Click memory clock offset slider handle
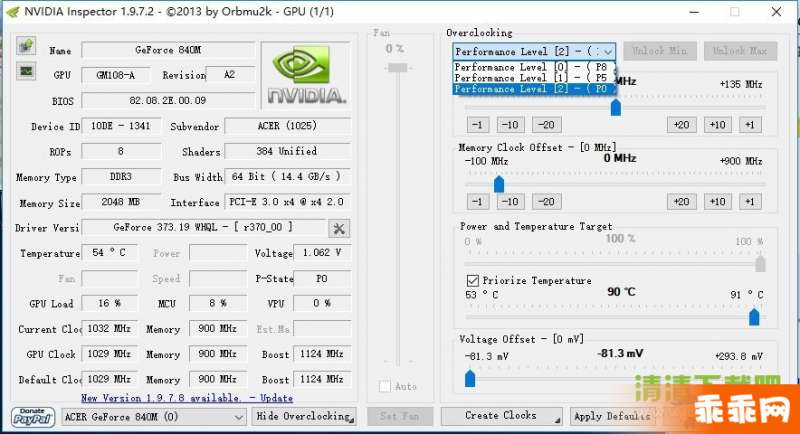Viewport: 800px width, 434px height. point(499,184)
